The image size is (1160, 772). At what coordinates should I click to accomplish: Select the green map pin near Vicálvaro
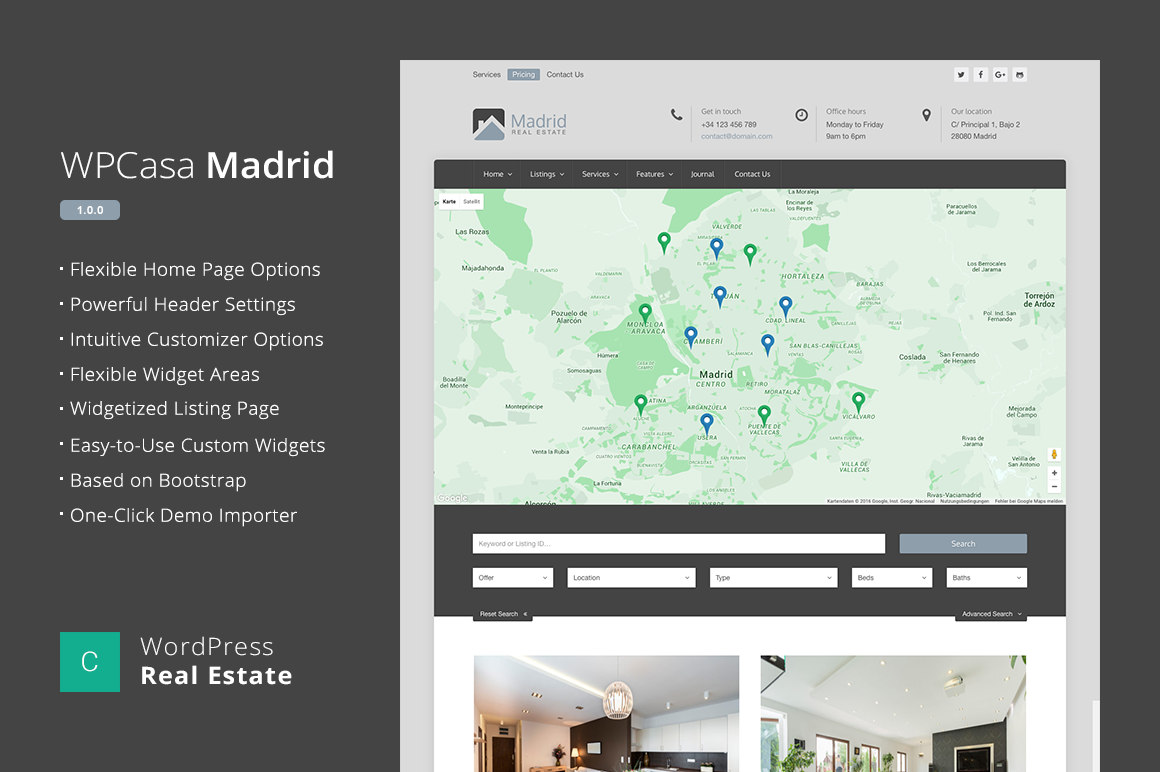coord(858,401)
